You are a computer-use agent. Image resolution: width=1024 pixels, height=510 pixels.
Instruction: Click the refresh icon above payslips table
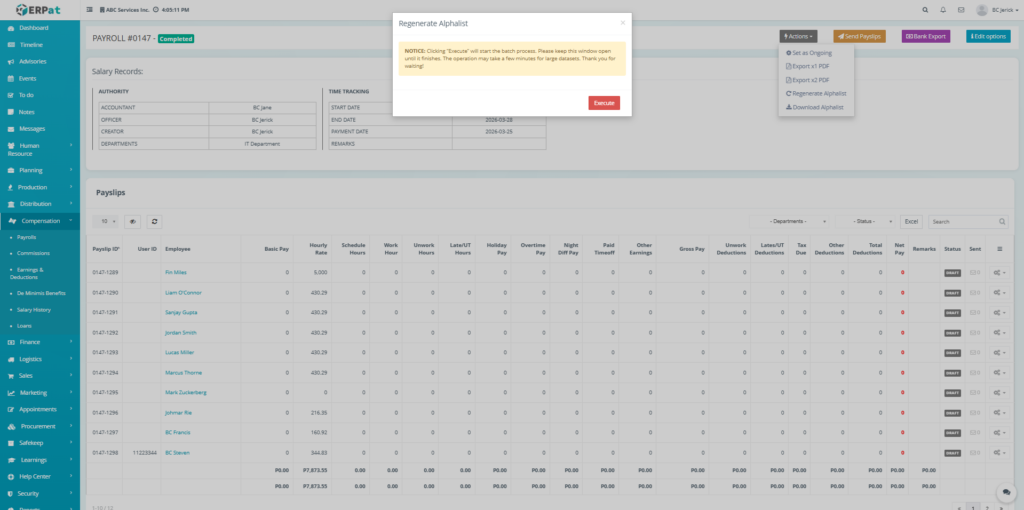[155, 221]
